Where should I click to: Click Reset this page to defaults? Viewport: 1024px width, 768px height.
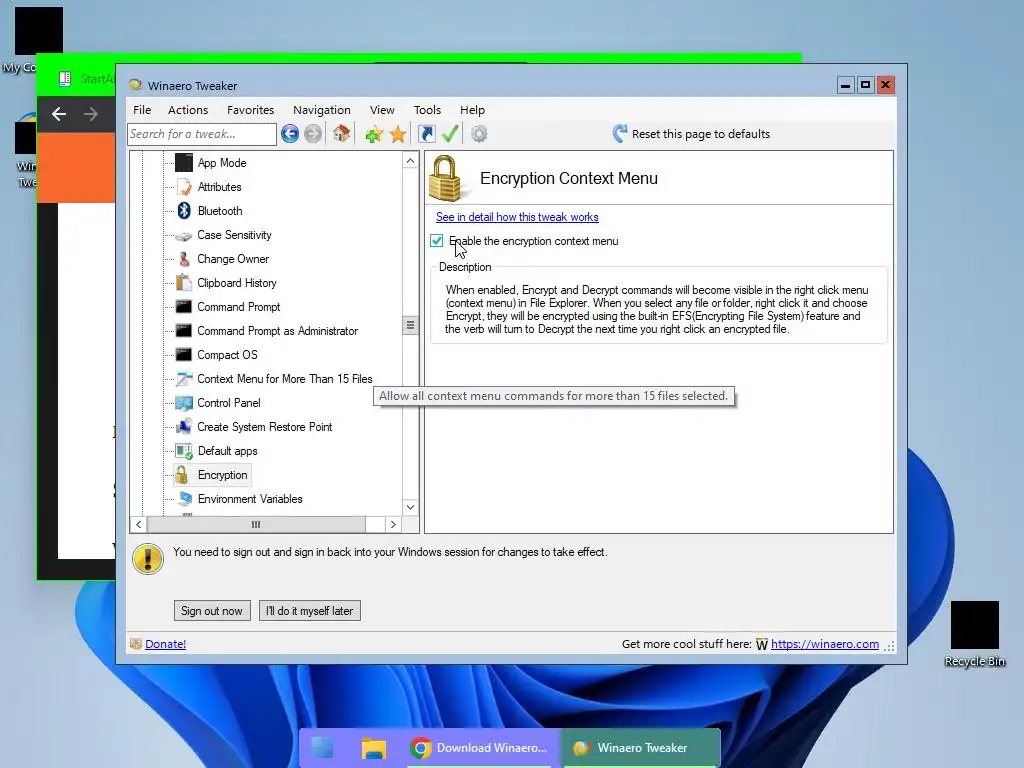tap(701, 134)
